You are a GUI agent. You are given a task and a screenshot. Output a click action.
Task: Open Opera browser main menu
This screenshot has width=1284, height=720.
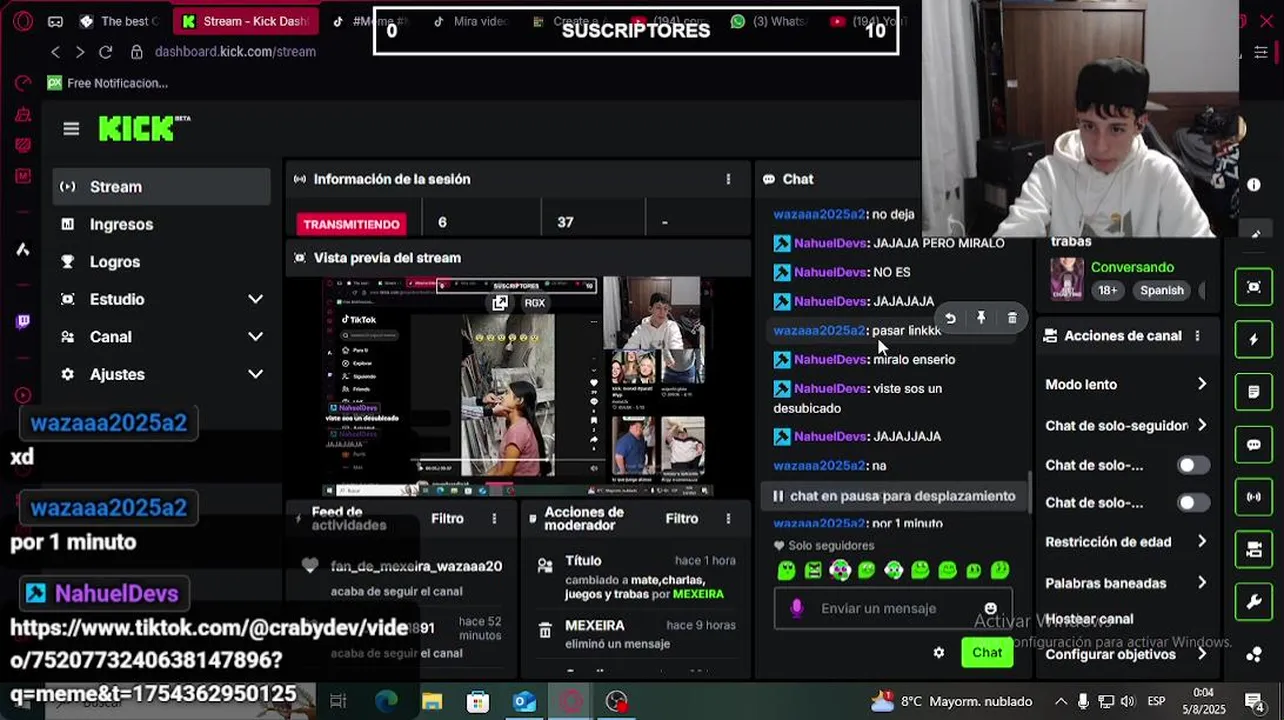pos(22,21)
